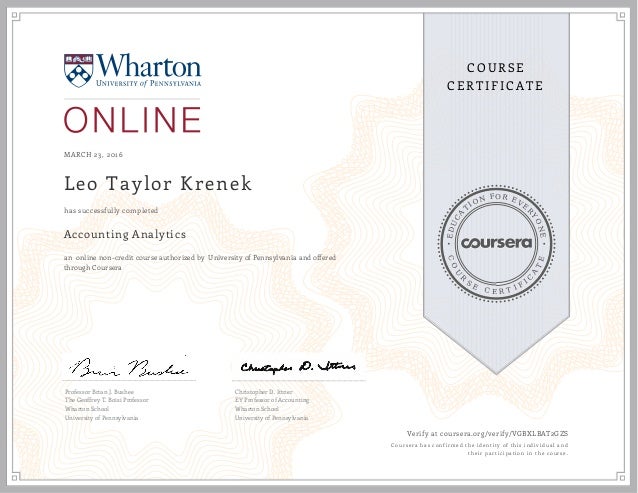638x493 pixels.
Task: Click the Accounting Analytics course title
Action: [125, 234]
